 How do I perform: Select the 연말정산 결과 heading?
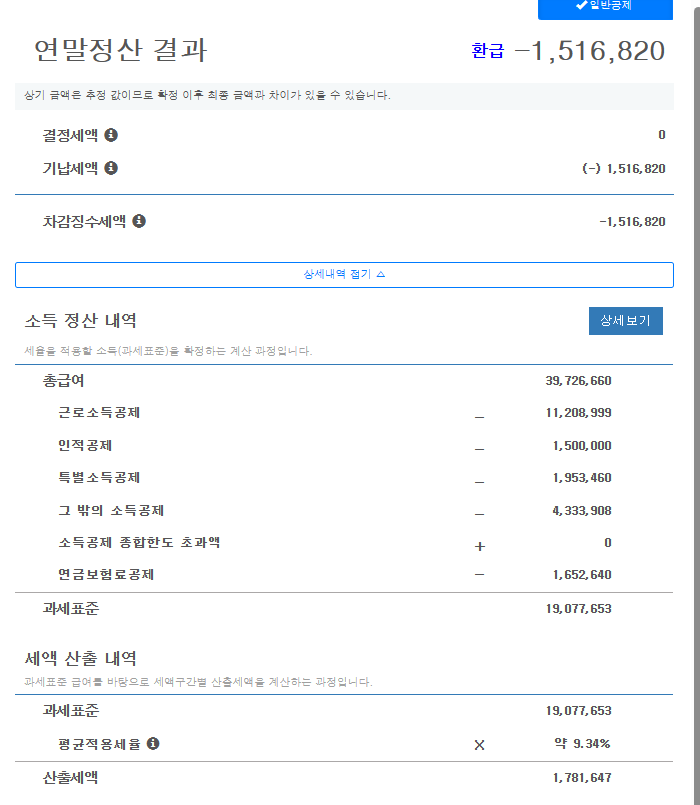pyautogui.click(x=120, y=50)
